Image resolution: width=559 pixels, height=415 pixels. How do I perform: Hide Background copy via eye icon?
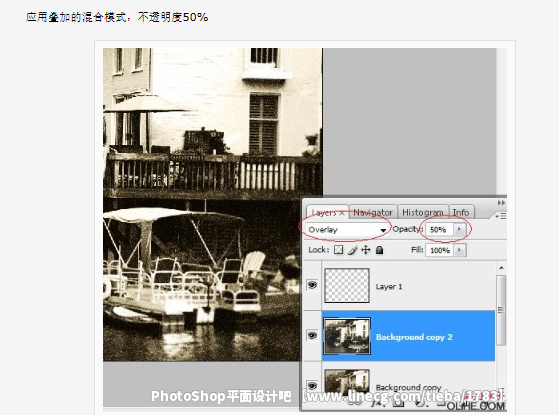pyautogui.click(x=312, y=385)
